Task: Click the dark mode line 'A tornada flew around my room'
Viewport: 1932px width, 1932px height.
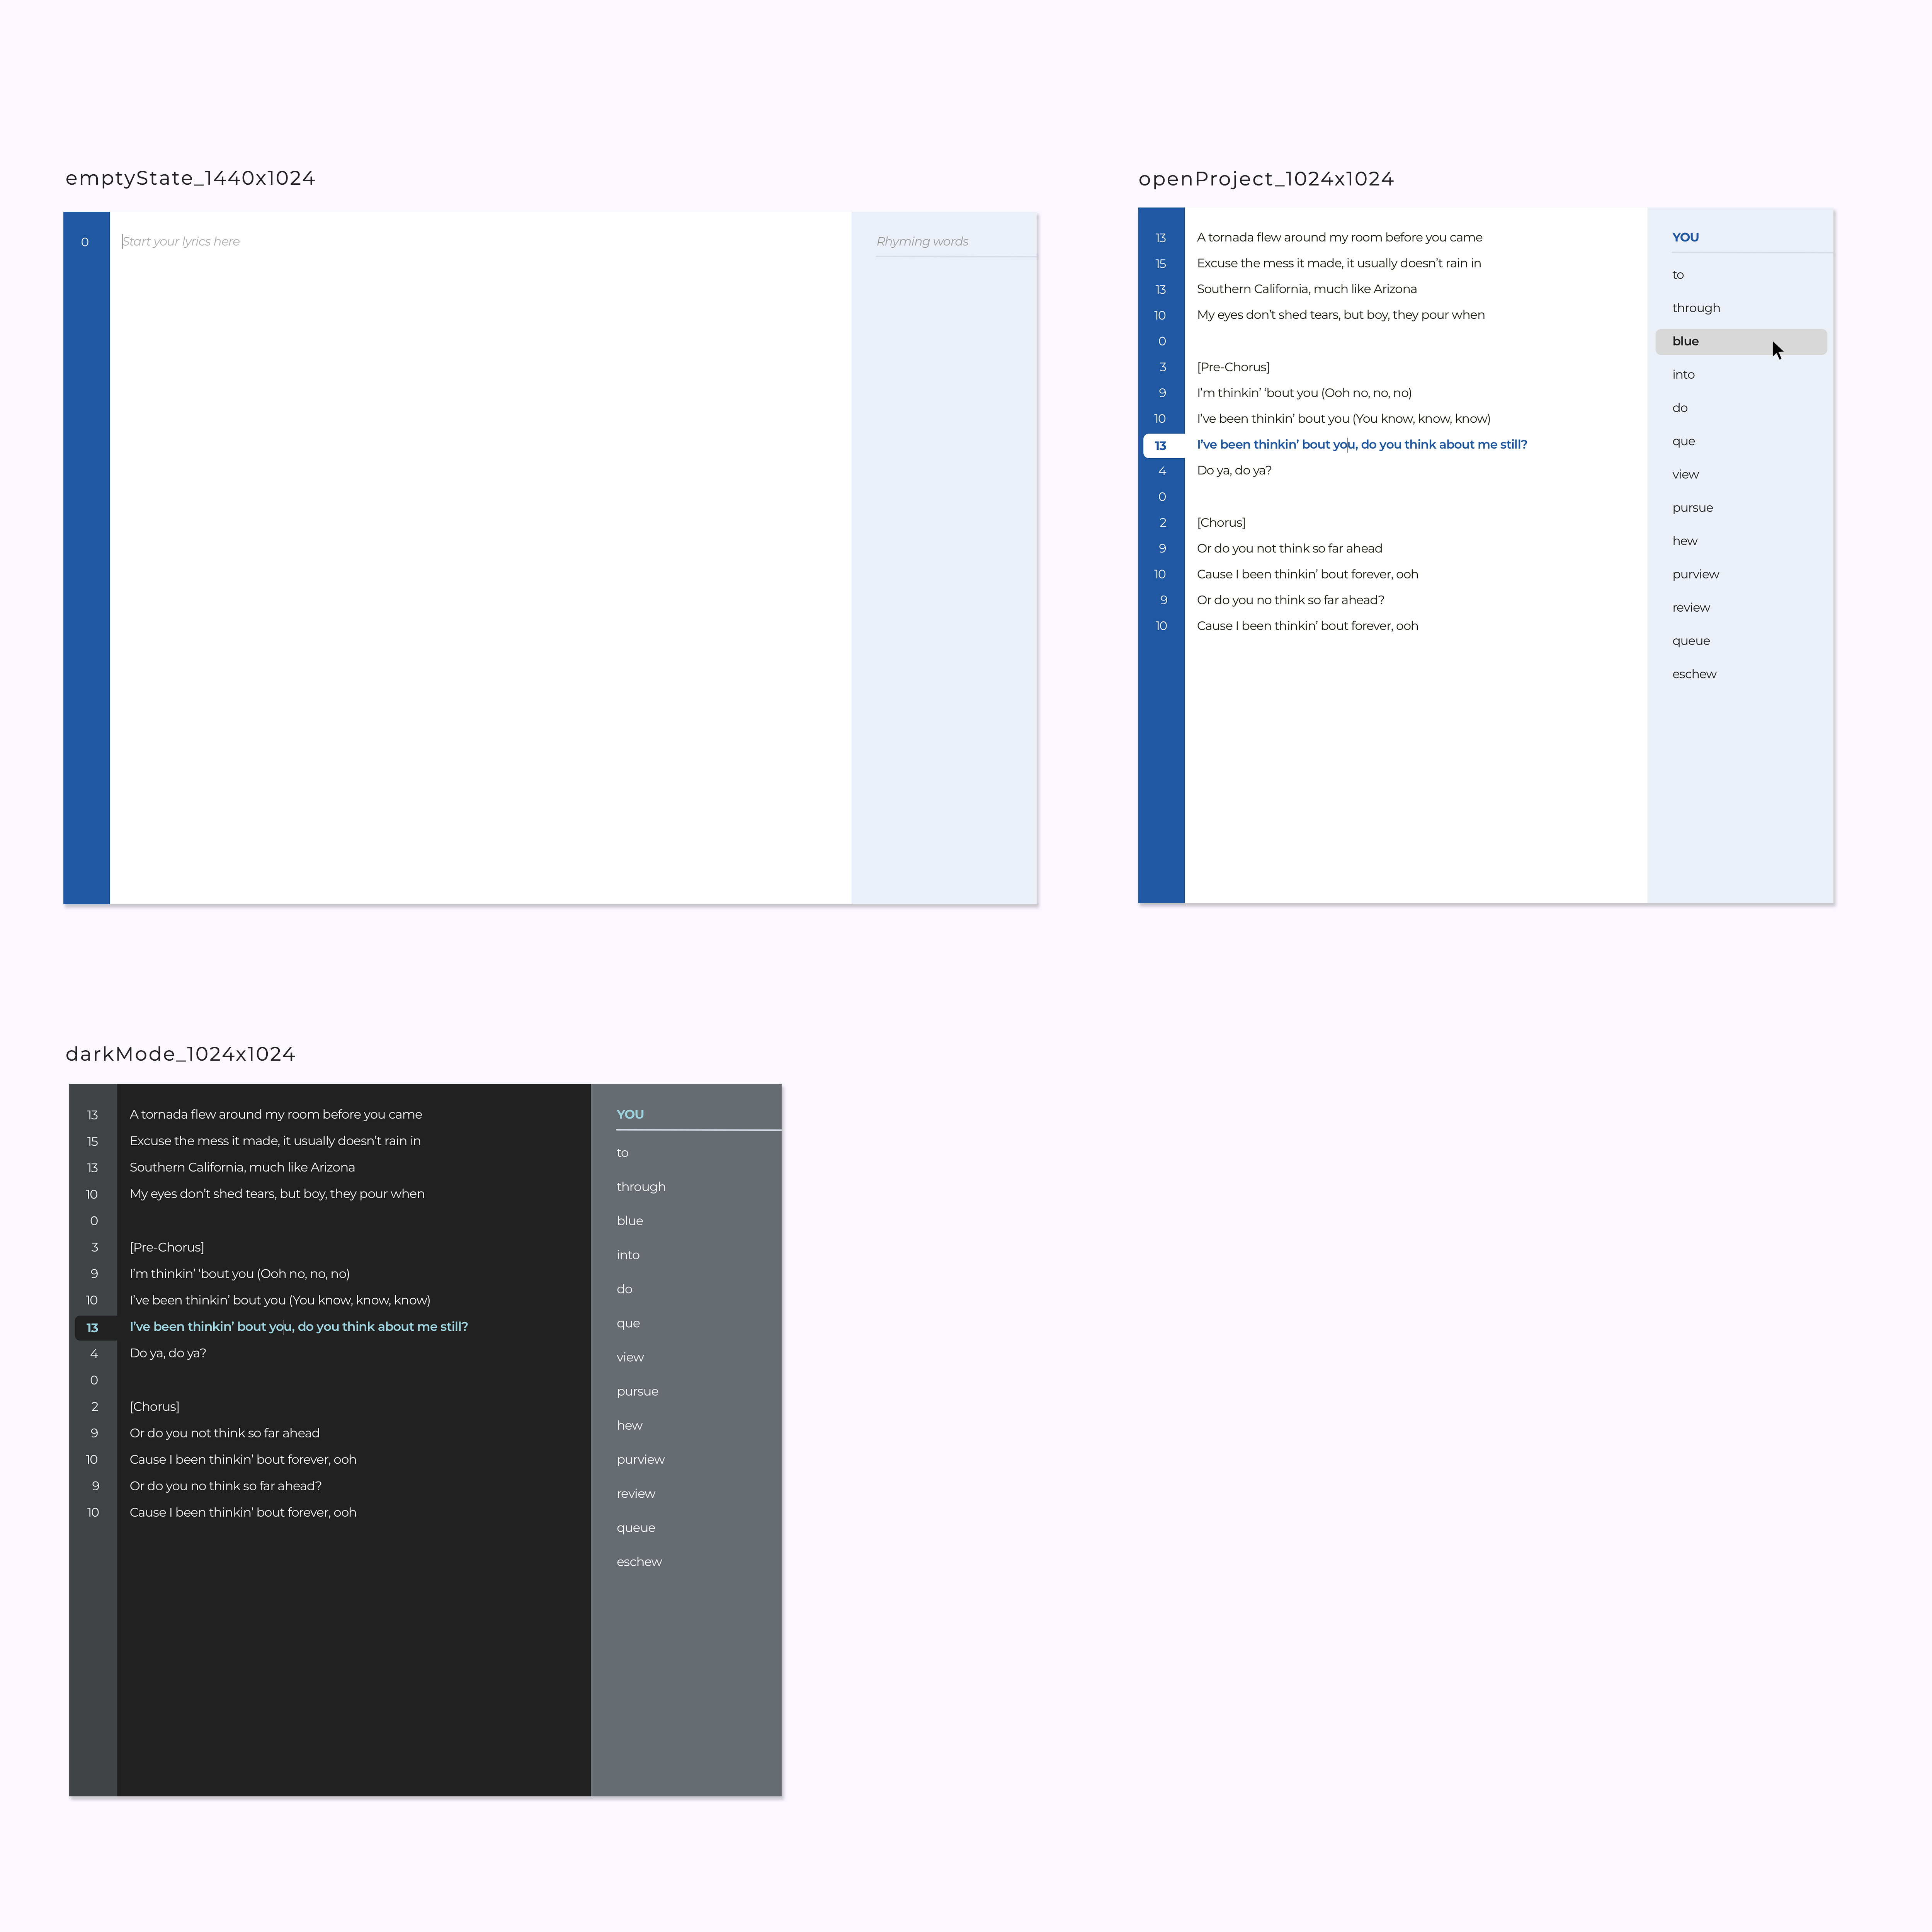Action: click(275, 1114)
